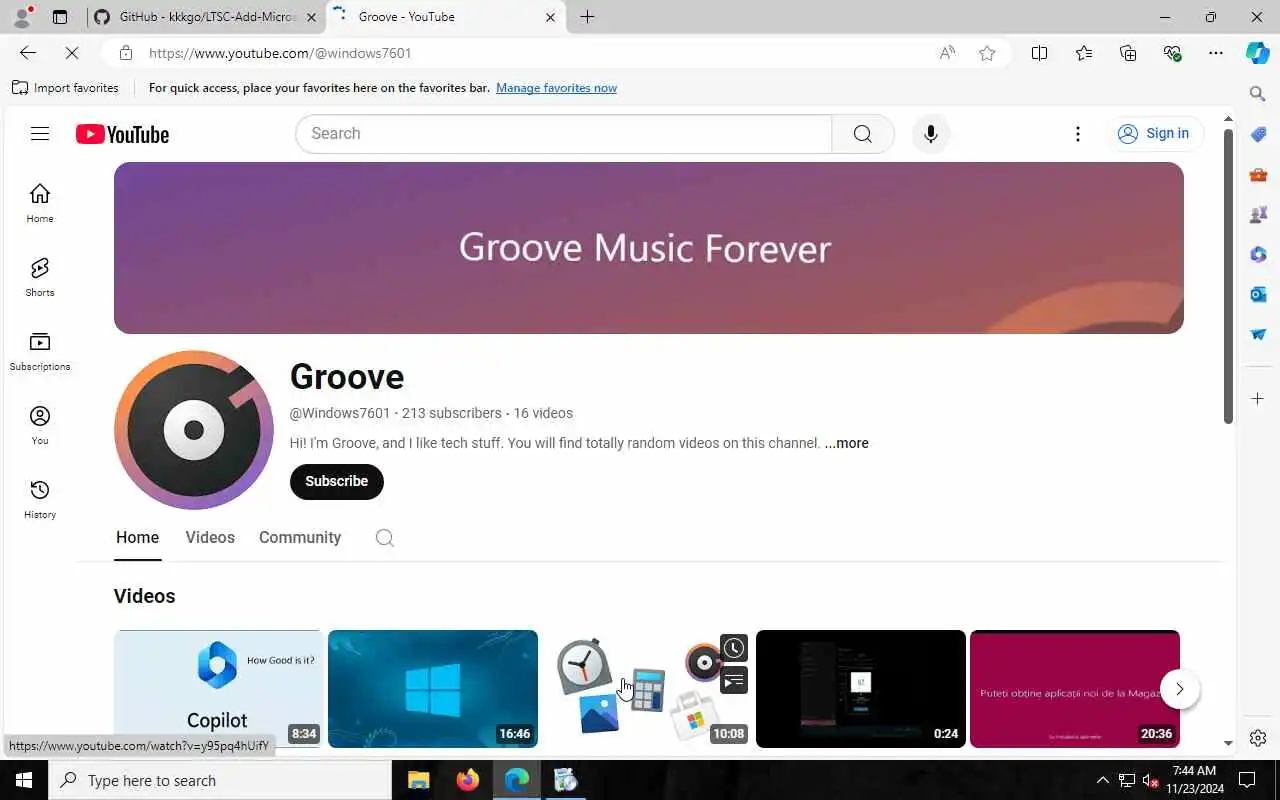Open You in the left sidebar
The height and width of the screenshot is (800, 1280).
click(x=40, y=425)
